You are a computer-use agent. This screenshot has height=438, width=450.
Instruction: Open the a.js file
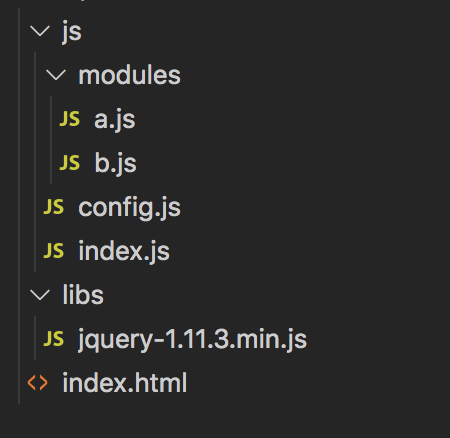pos(115,120)
